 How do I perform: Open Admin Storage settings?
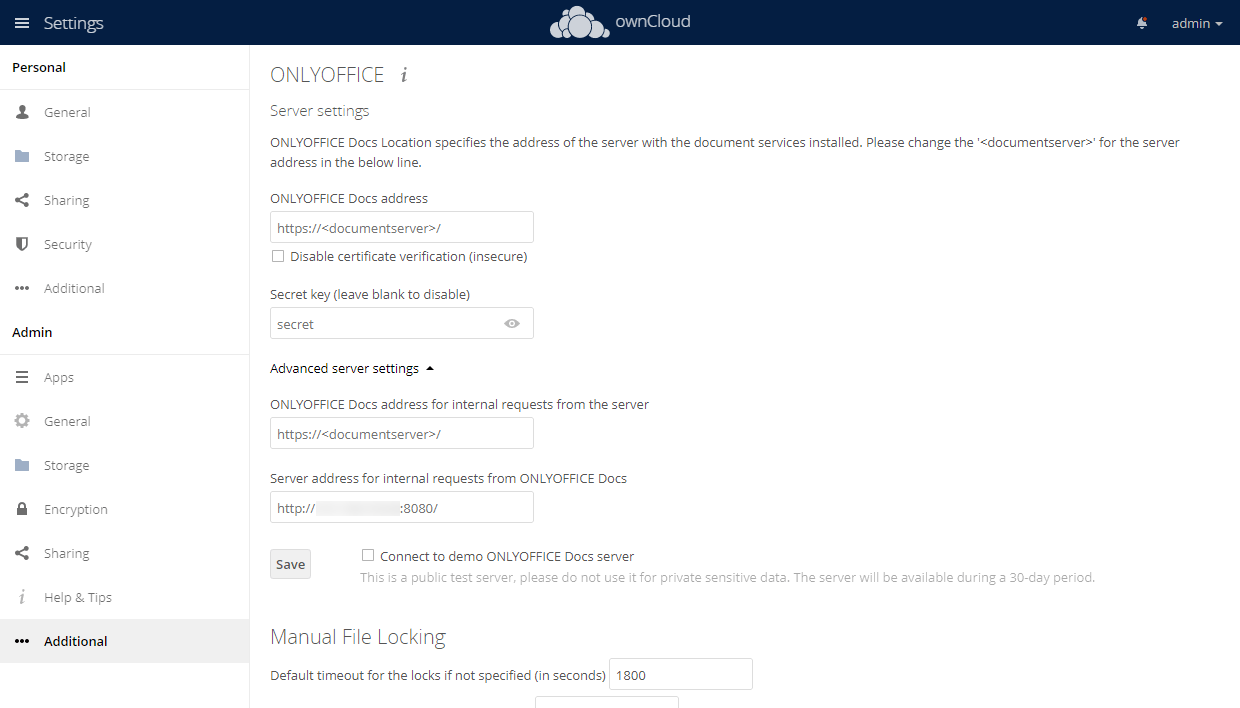coord(66,465)
